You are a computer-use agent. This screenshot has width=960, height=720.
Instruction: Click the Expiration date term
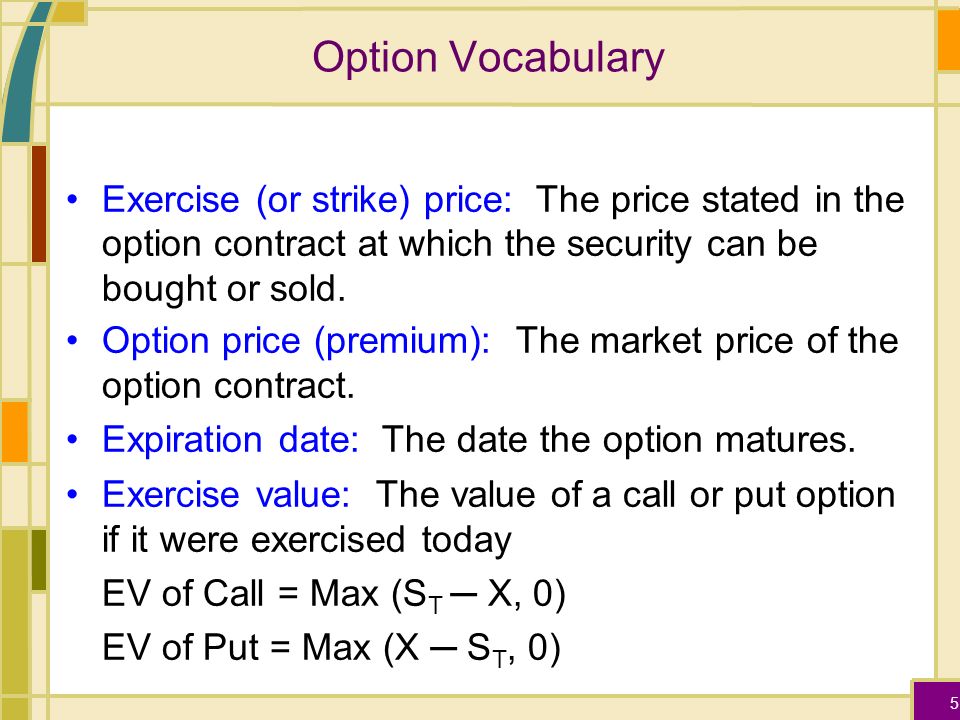231,440
